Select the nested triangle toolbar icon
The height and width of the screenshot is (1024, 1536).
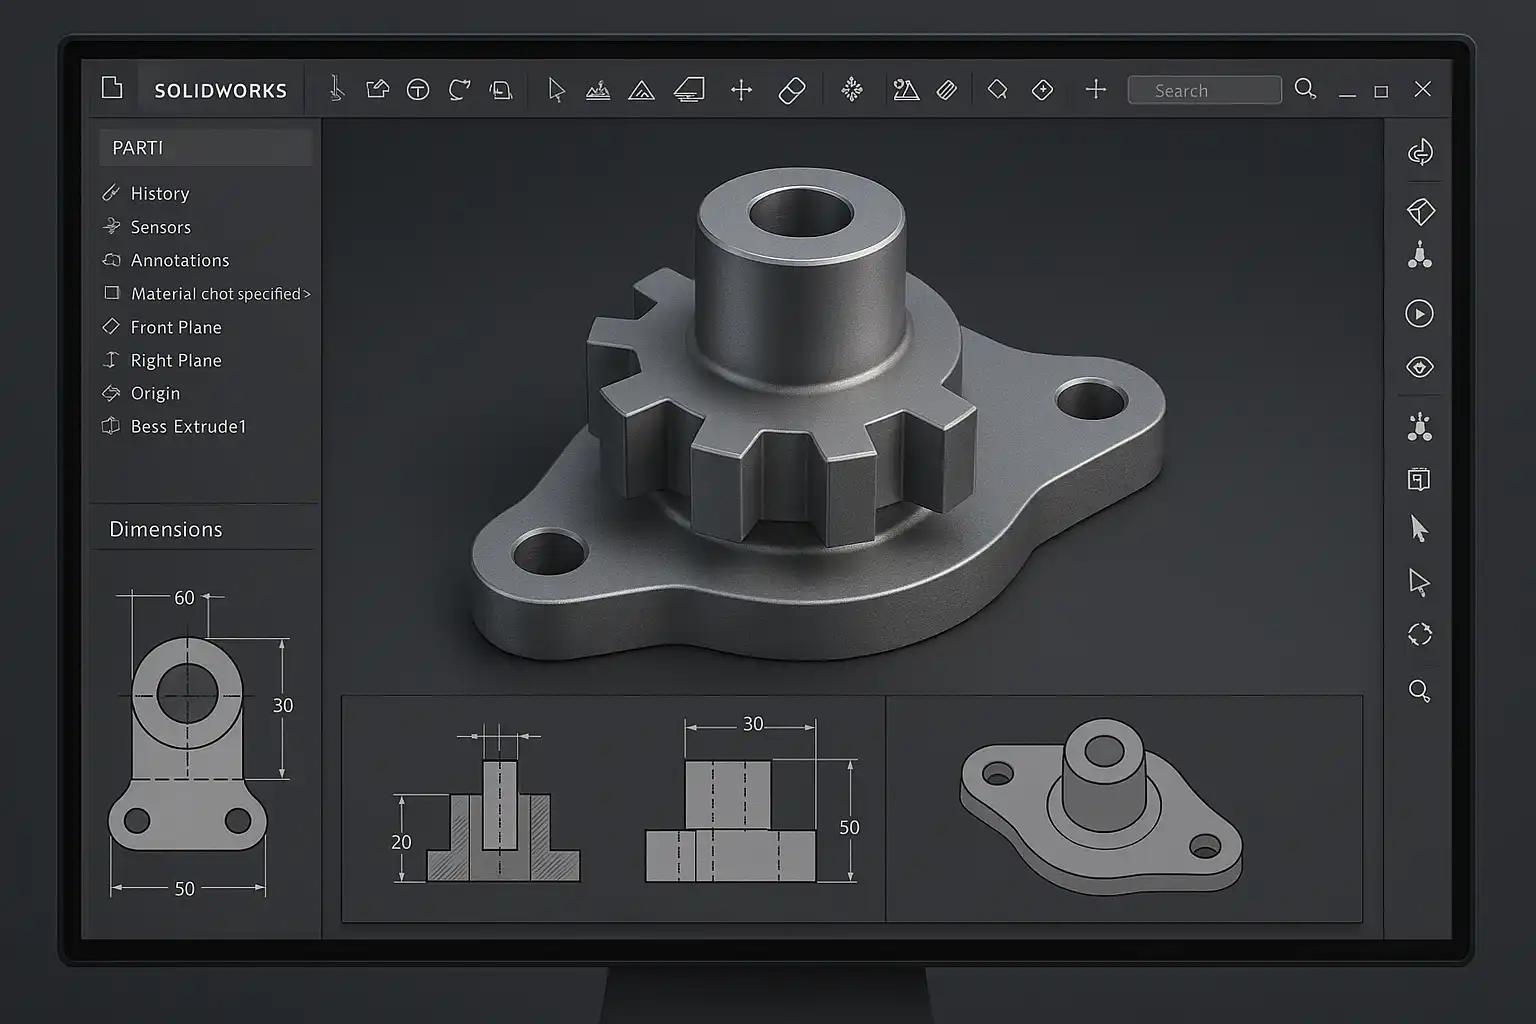[x=641, y=91]
